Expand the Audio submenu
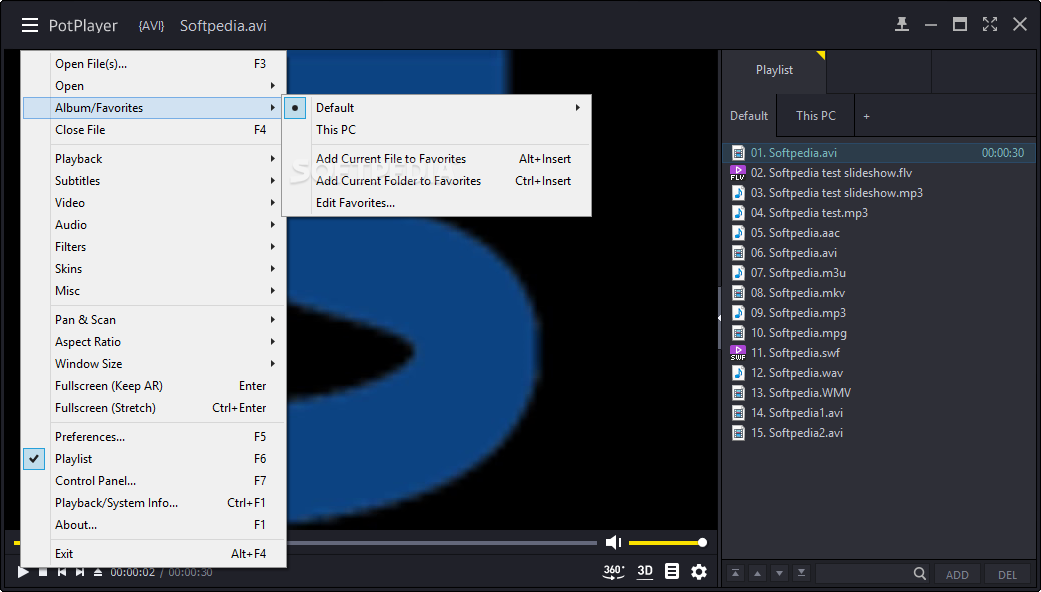Viewport: 1041px width, 592px height. tap(155, 224)
